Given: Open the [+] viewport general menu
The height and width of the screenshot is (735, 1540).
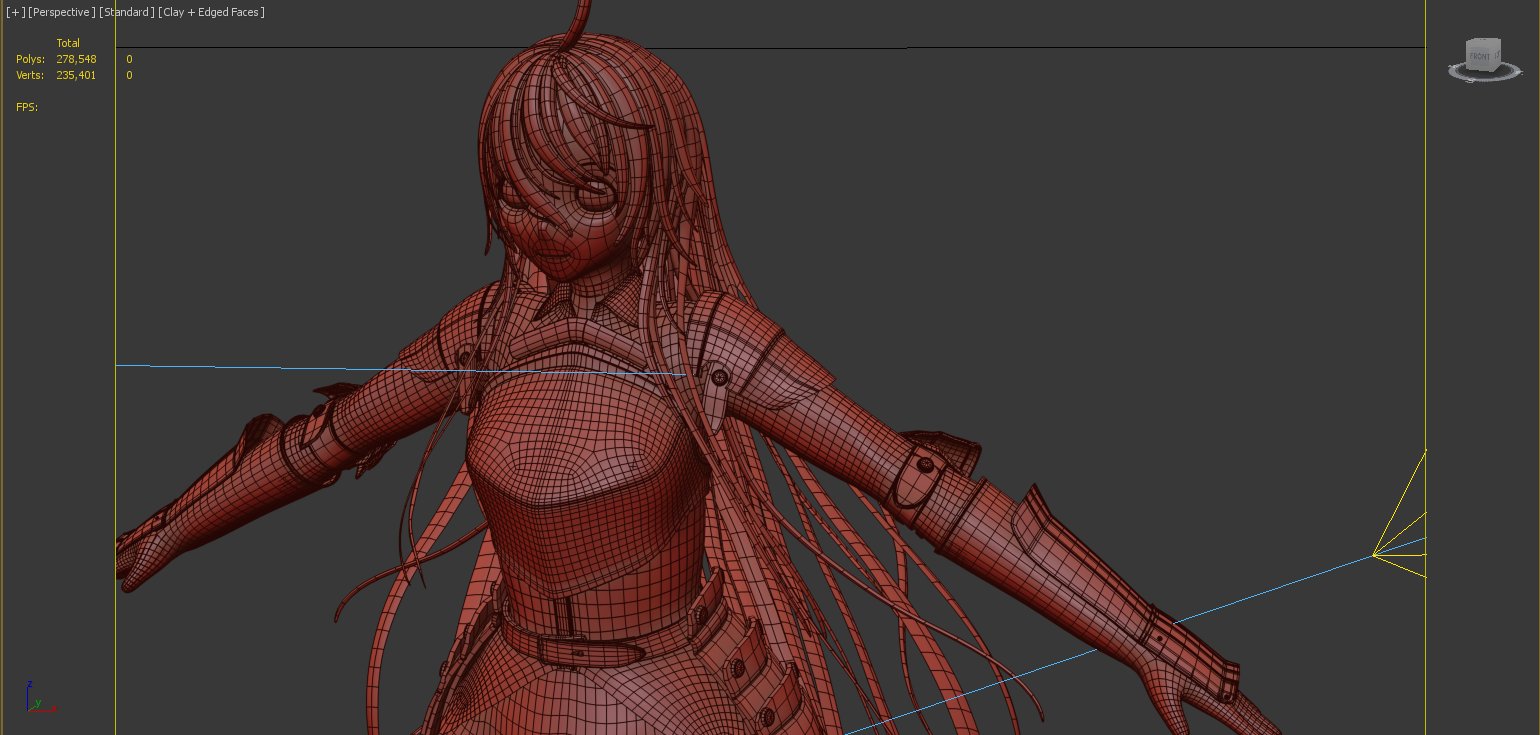Looking at the screenshot, I should click(x=15, y=12).
